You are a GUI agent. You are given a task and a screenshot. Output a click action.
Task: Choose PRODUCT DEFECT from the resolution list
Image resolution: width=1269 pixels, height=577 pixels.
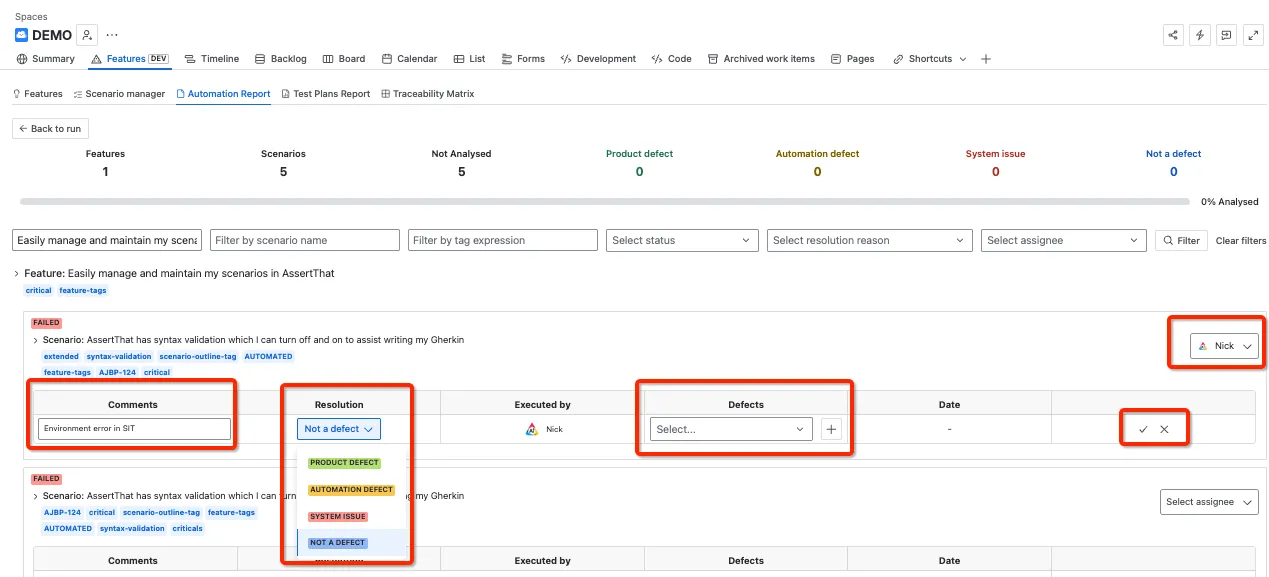[344, 463]
